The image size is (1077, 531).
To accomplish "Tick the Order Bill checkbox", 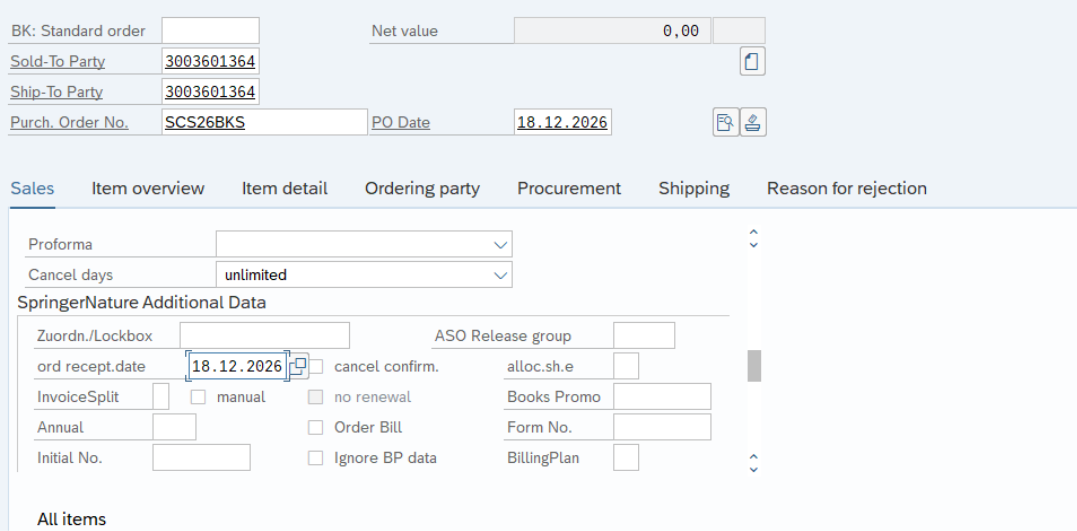I will 315,427.
